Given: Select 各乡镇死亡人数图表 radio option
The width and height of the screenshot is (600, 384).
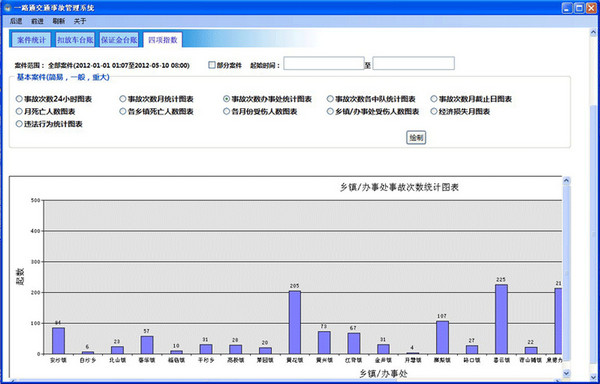Looking at the screenshot, I should coord(123,112).
